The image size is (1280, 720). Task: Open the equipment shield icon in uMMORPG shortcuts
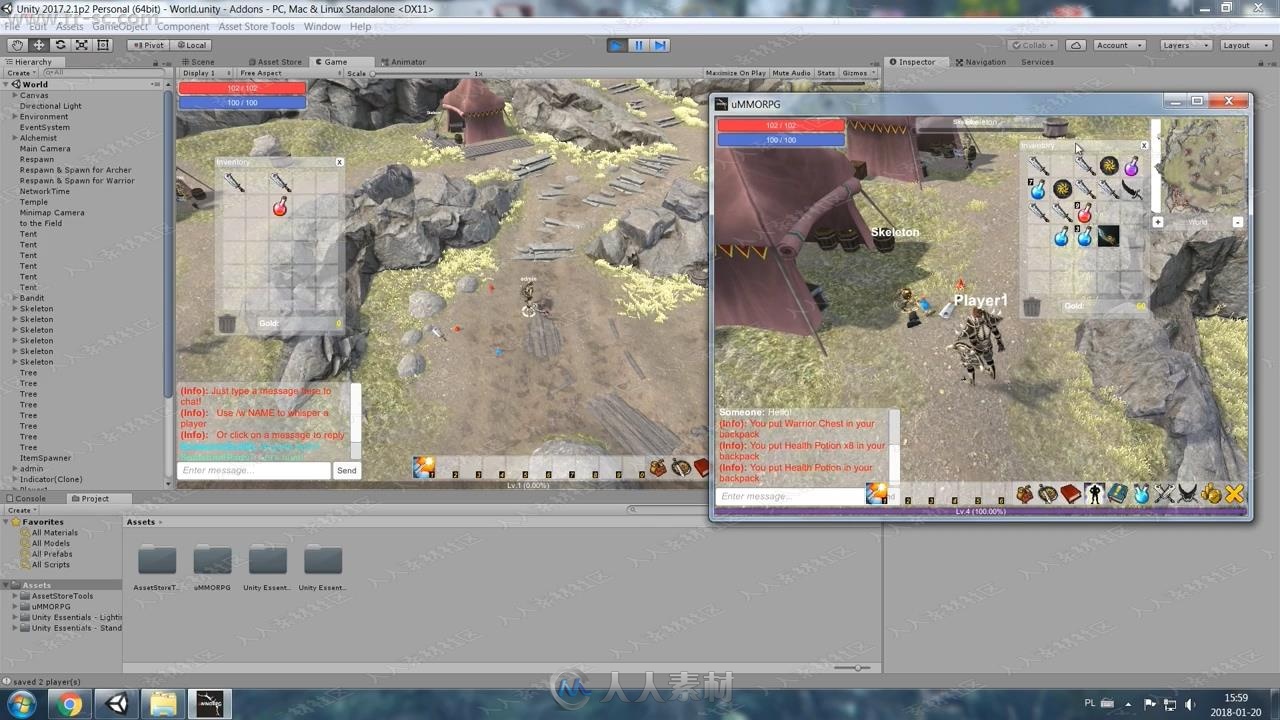pos(1048,493)
